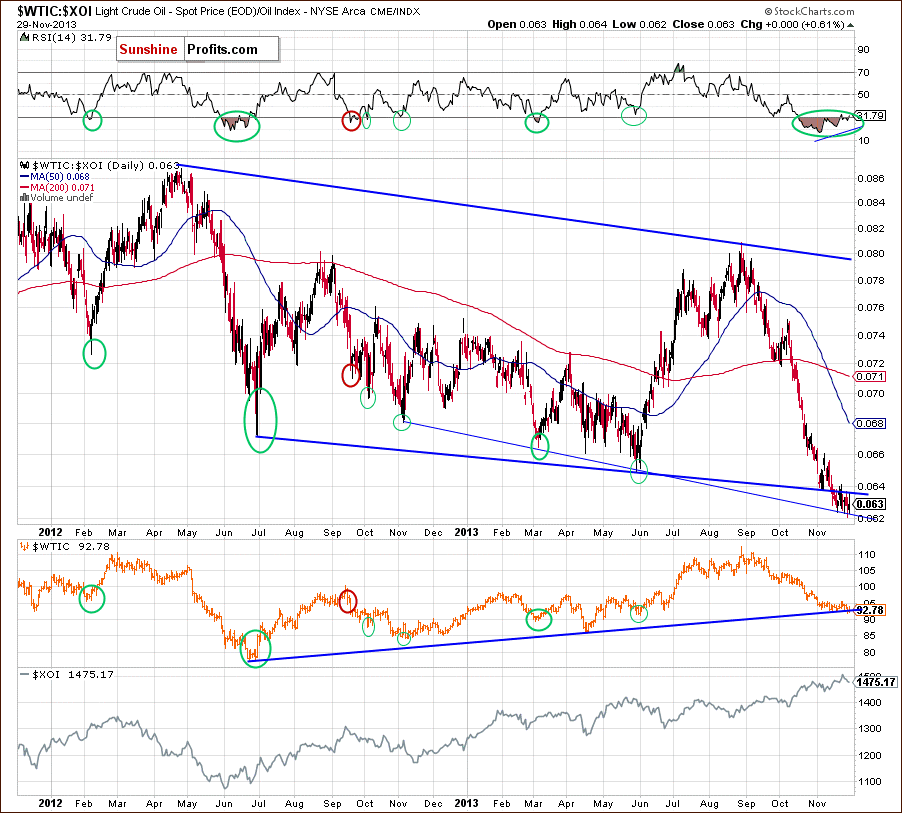This screenshot has height=813, width=902.
Task: Click the gray line marker before $XOI 1475.17
Action: click(25, 674)
